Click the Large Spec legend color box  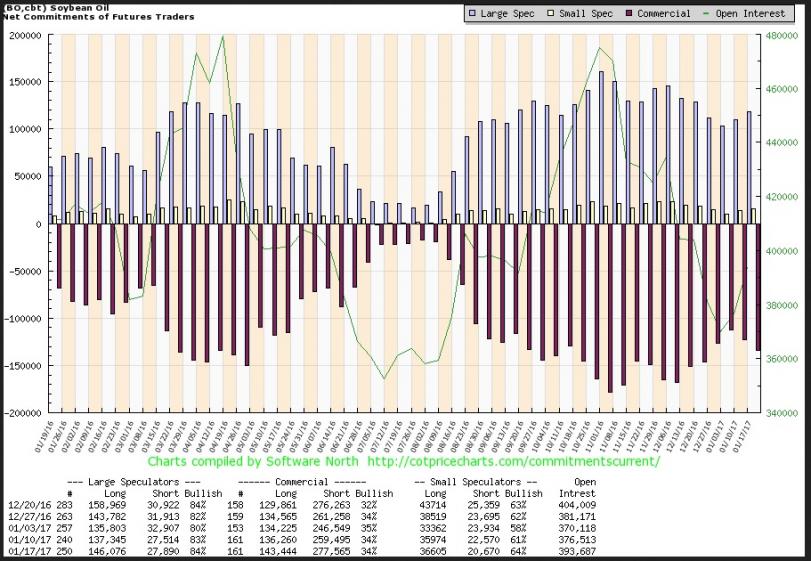coord(472,14)
